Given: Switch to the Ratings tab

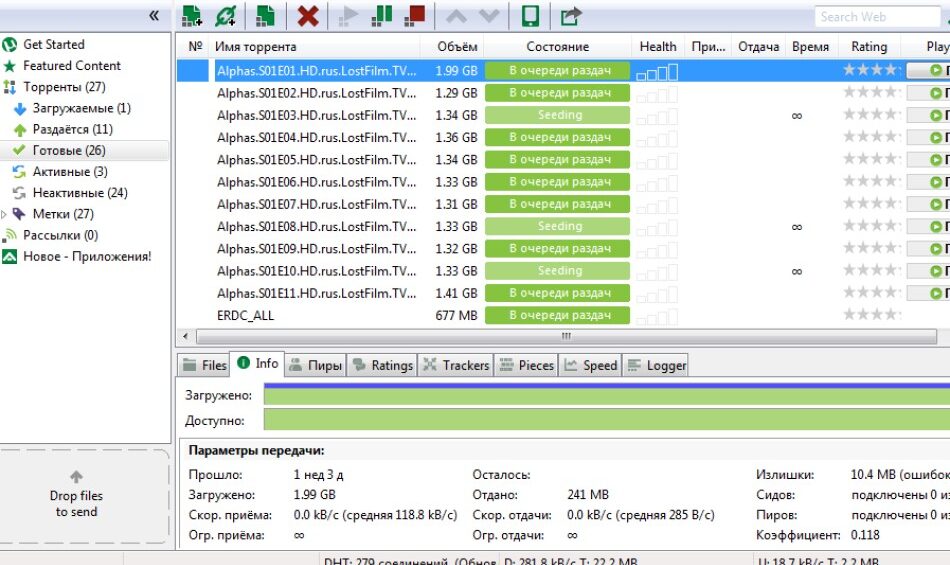Looking at the screenshot, I should pos(382,365).
